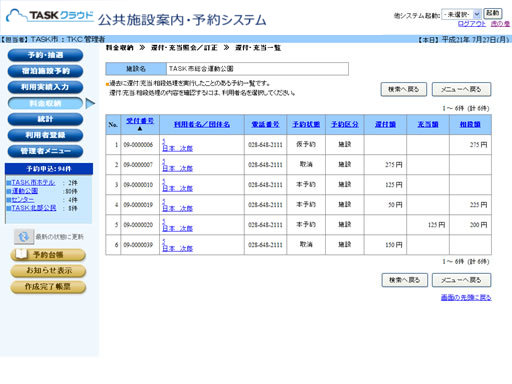The width and height of the screenshot is (512, 384).
Task: Open user name link in row 09-0000010
Action: click(x=177, y=188)
